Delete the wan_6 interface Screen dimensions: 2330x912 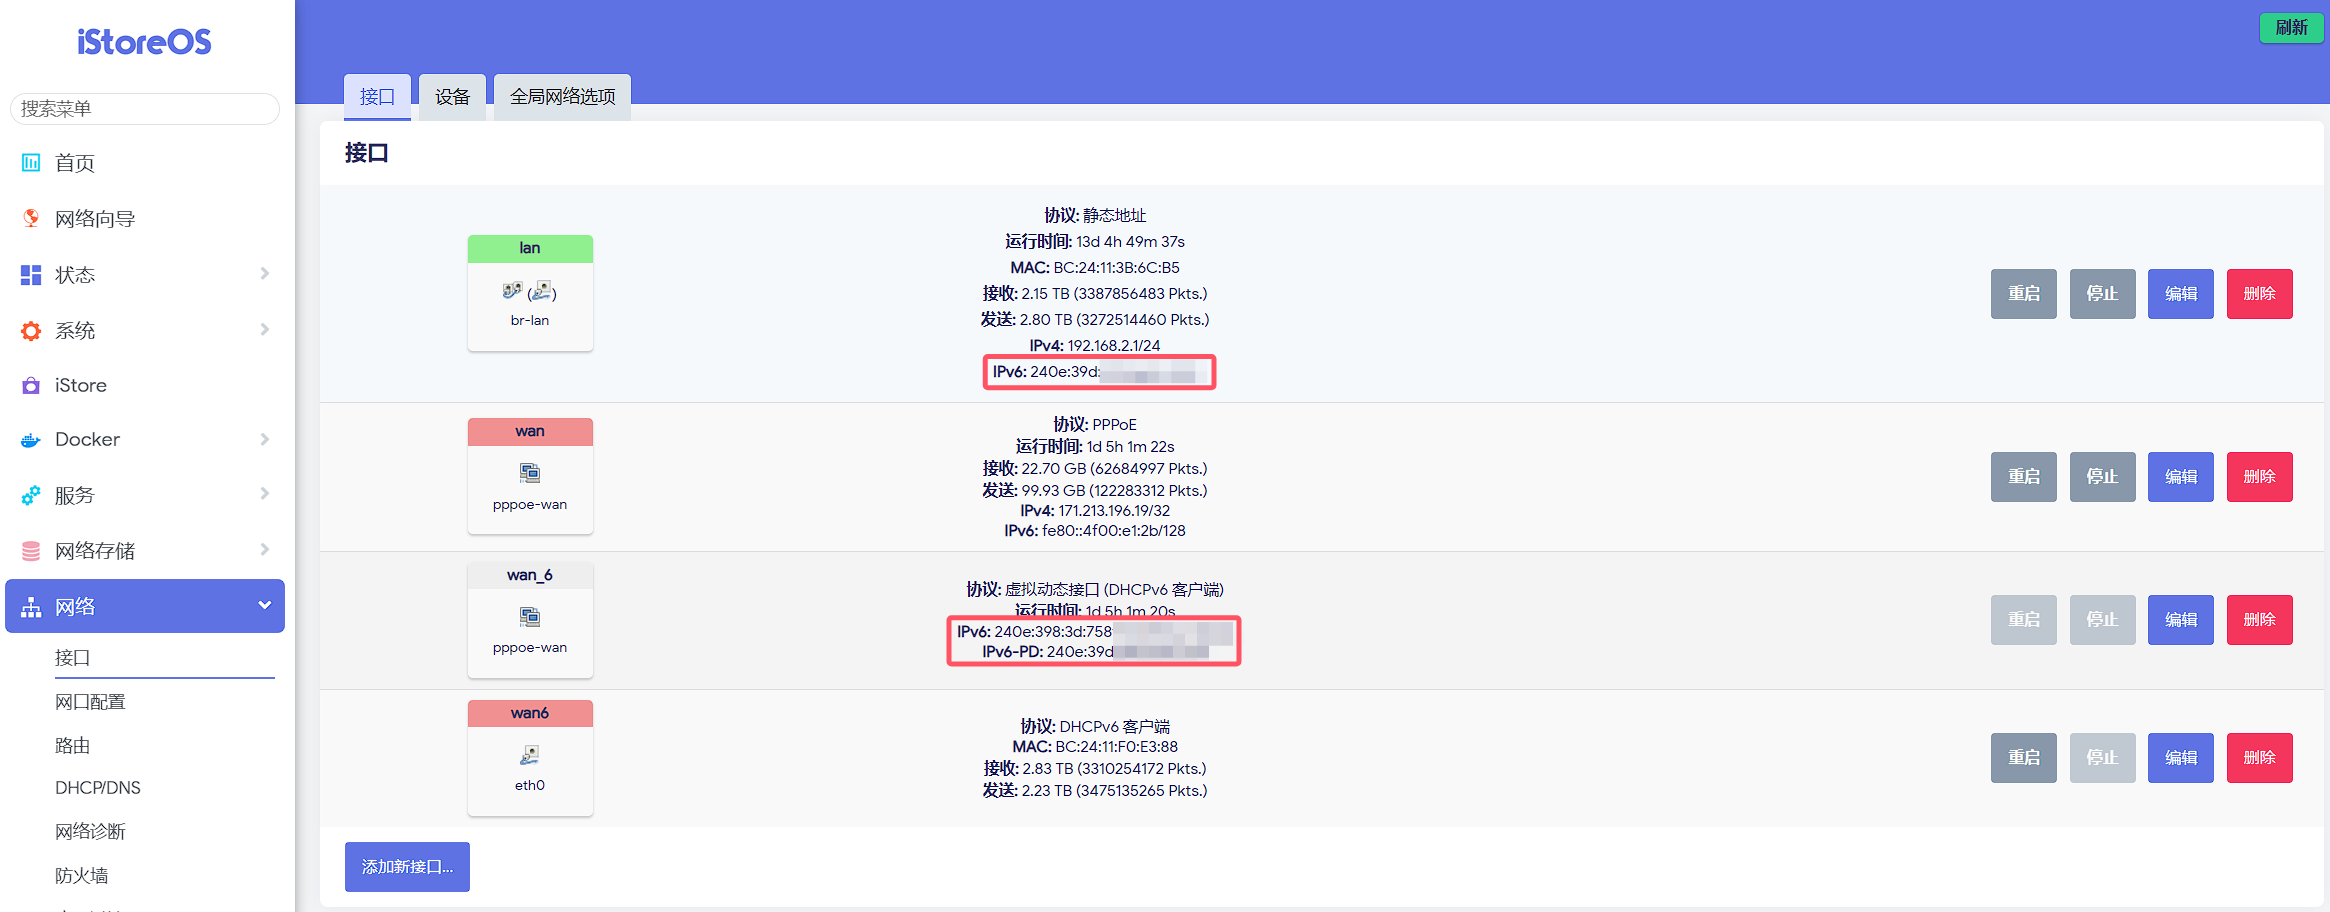pyautogui.click(x=2259, y=620)
